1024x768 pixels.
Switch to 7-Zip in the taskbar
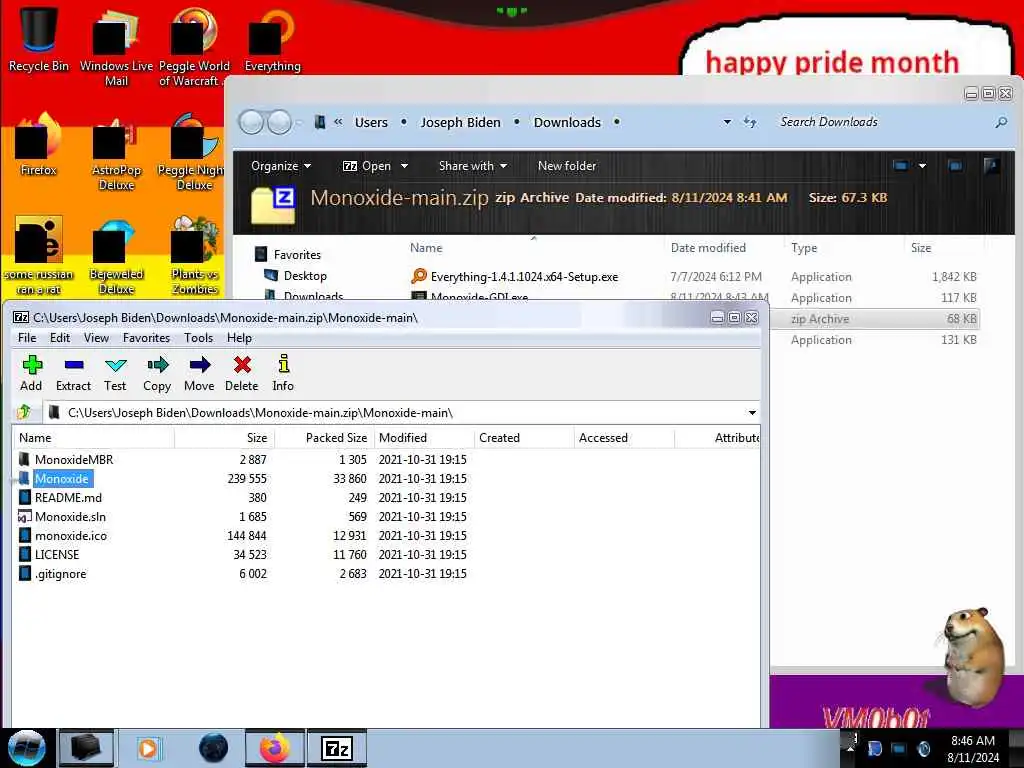pos(337,748)
